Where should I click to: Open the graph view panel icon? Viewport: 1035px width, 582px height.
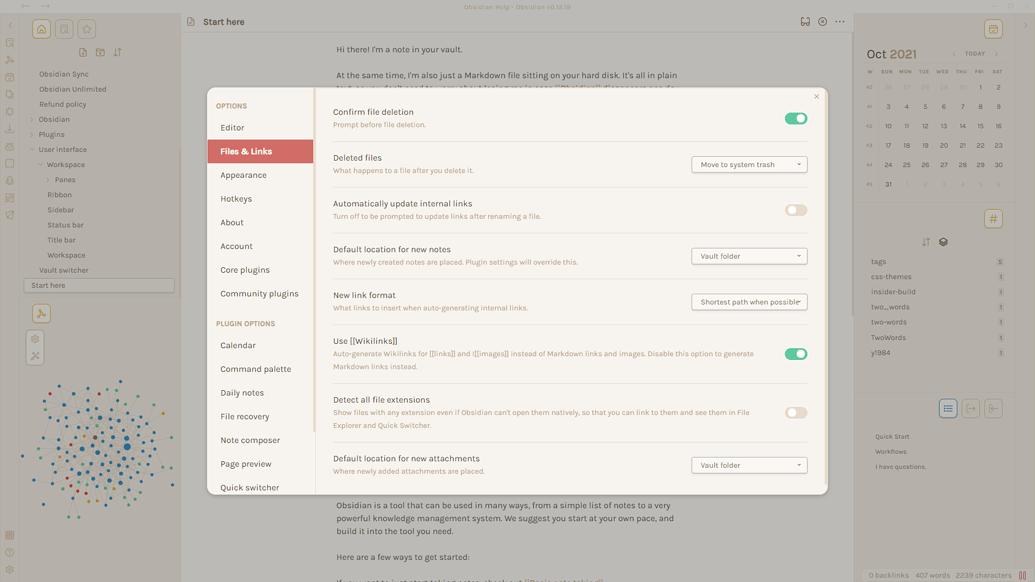pyautogui.click(x=41, y=313)
